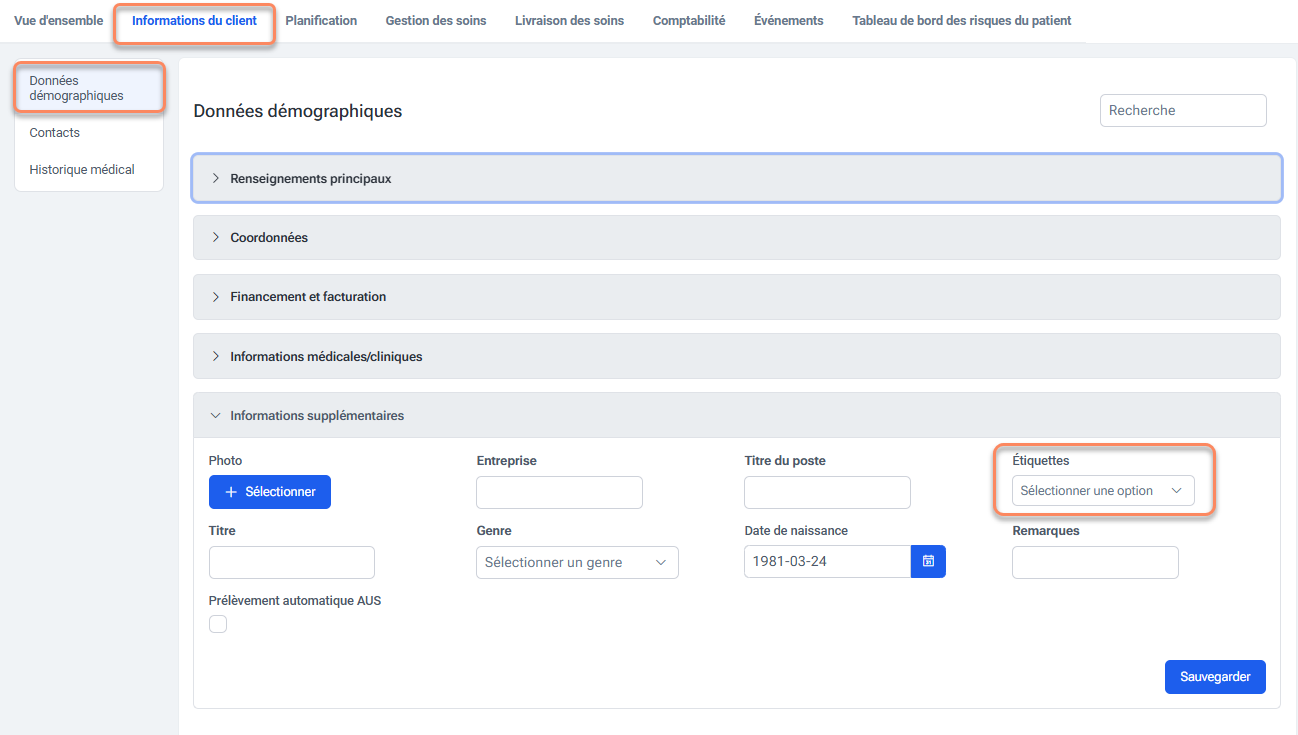This screenshot has height=735, width=1298.
Task: Expand Informations médicales/cliniques section
Action: point(325,356)
